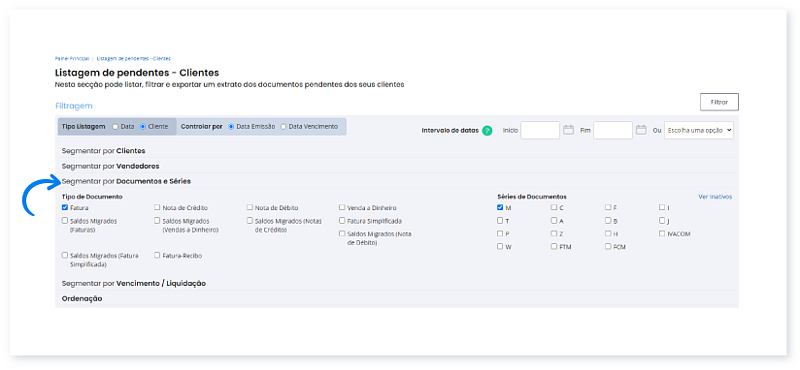
Task: Check the Fatura Simplificada checkbox
Action: (x=342, y=221)
